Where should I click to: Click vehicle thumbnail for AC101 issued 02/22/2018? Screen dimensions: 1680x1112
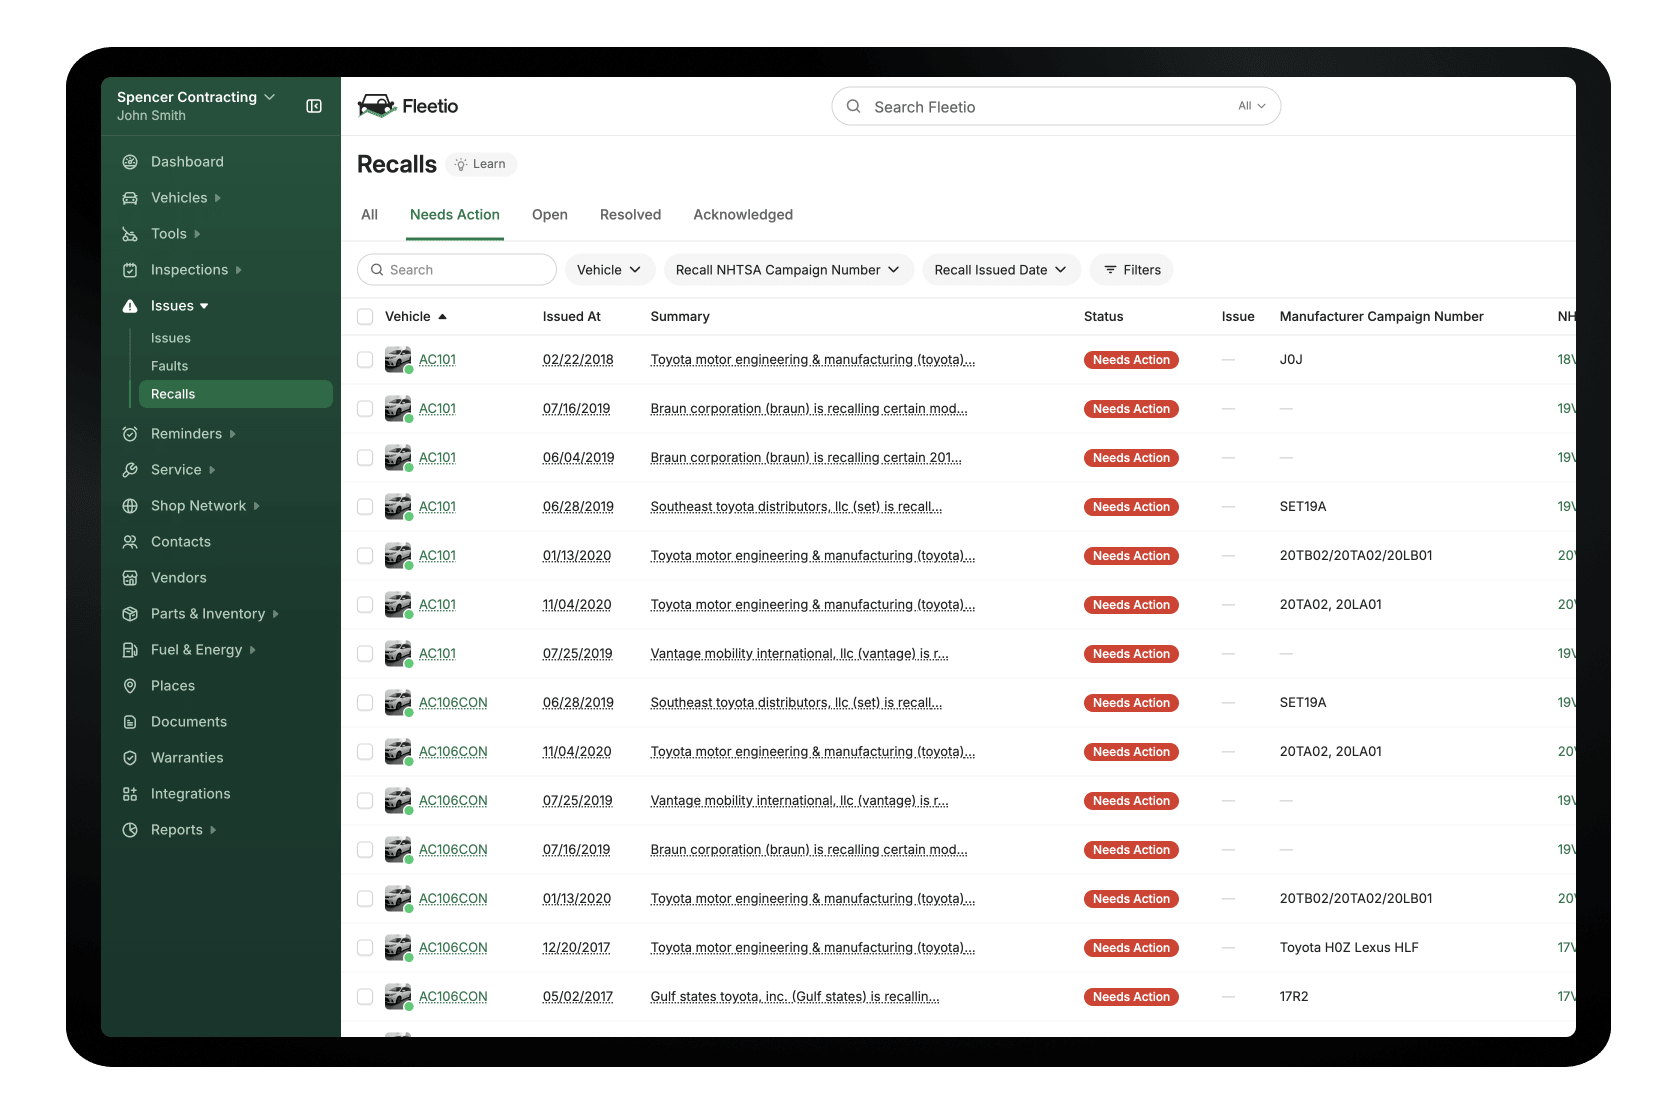(398, 359)
